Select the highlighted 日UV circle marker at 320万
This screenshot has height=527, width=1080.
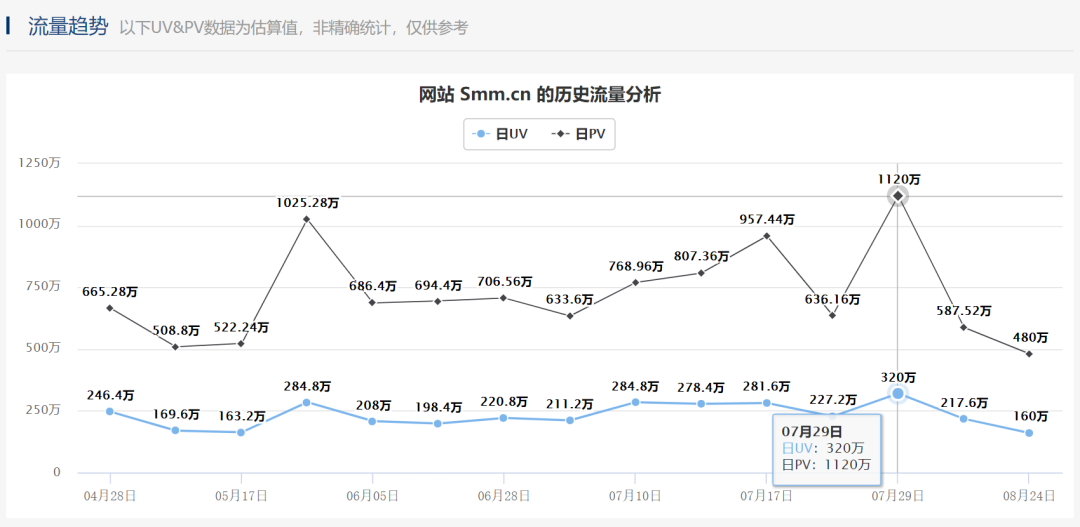pos(897,393)
